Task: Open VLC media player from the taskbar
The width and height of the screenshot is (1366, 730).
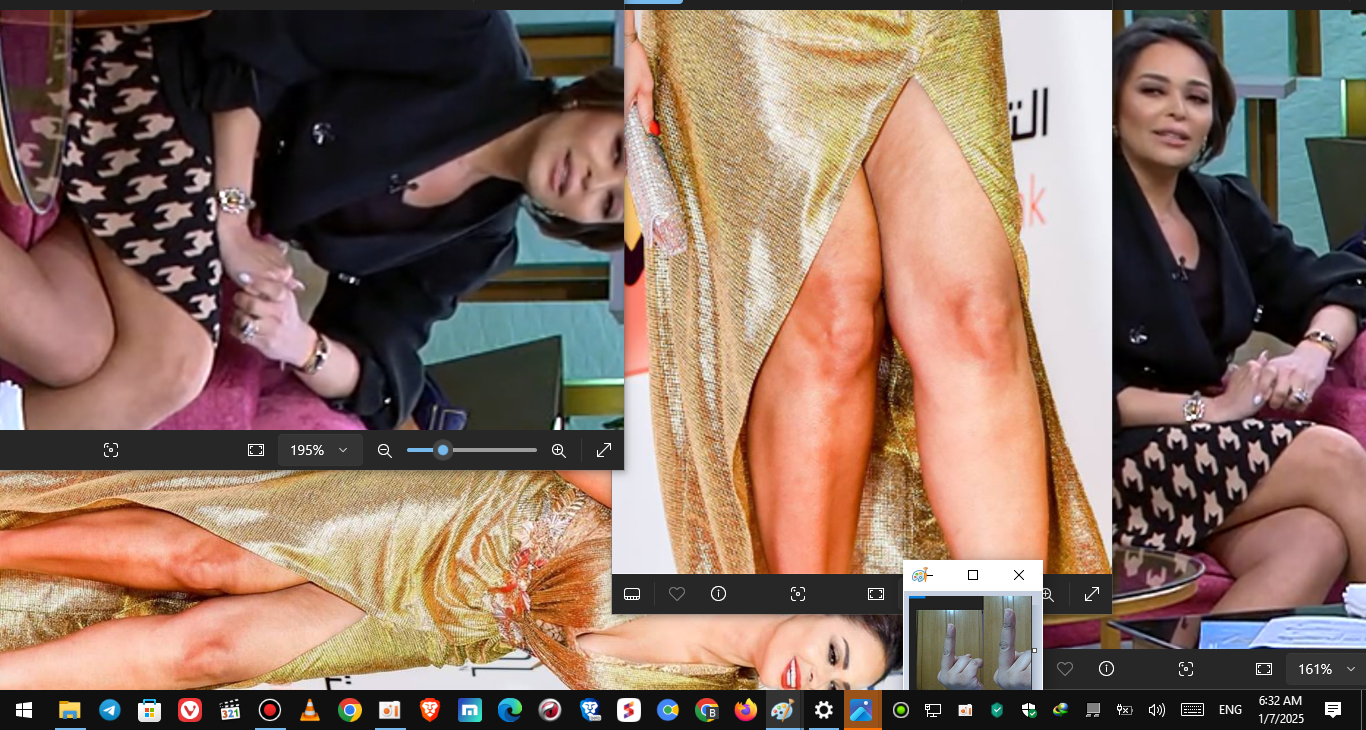Action: tap(310, 710)
